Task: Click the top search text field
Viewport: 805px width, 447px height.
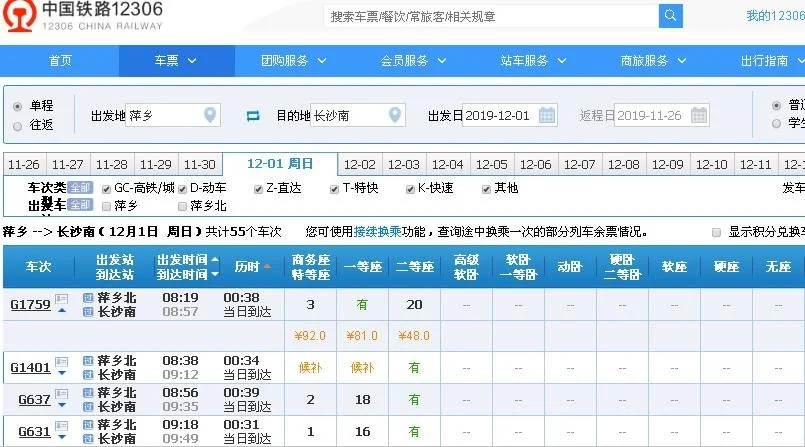Action: point(491,16)
